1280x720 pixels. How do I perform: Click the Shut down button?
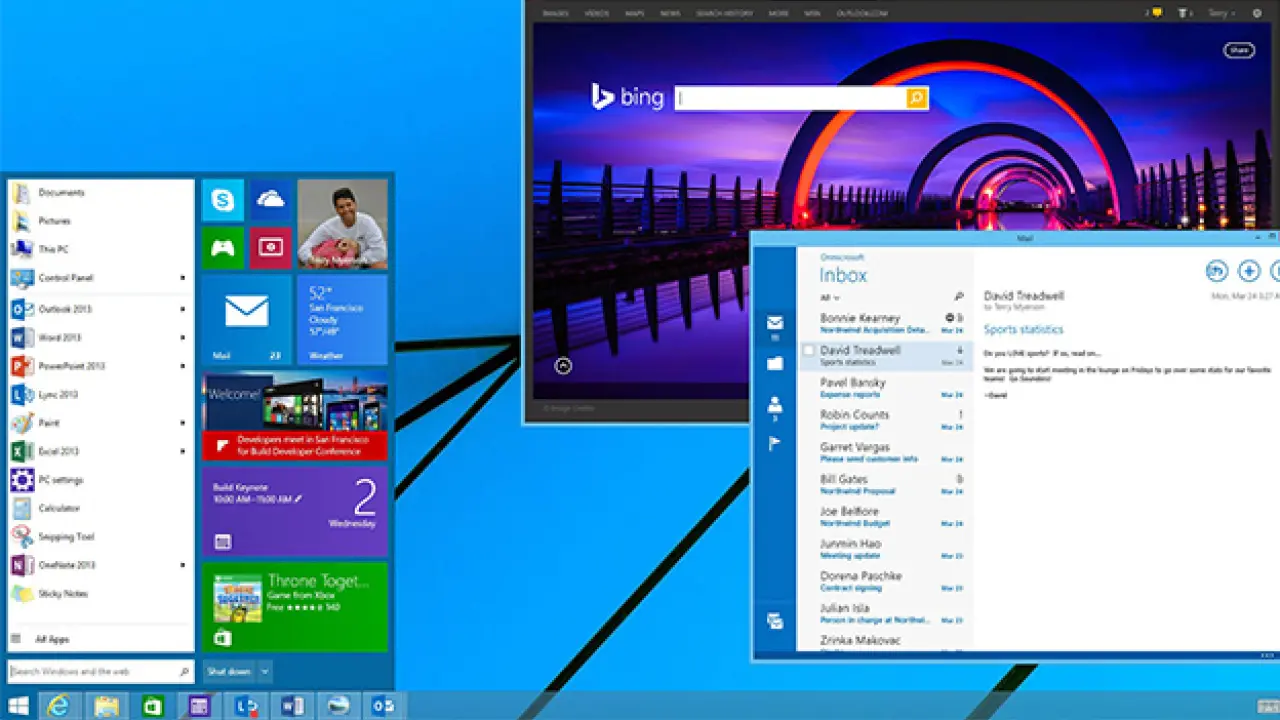click(230, 671)
